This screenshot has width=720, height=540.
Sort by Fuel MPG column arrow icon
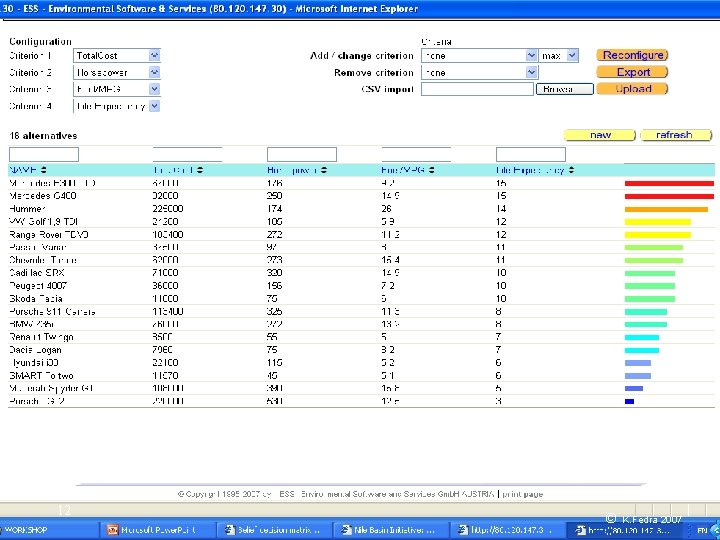[432, 170]
